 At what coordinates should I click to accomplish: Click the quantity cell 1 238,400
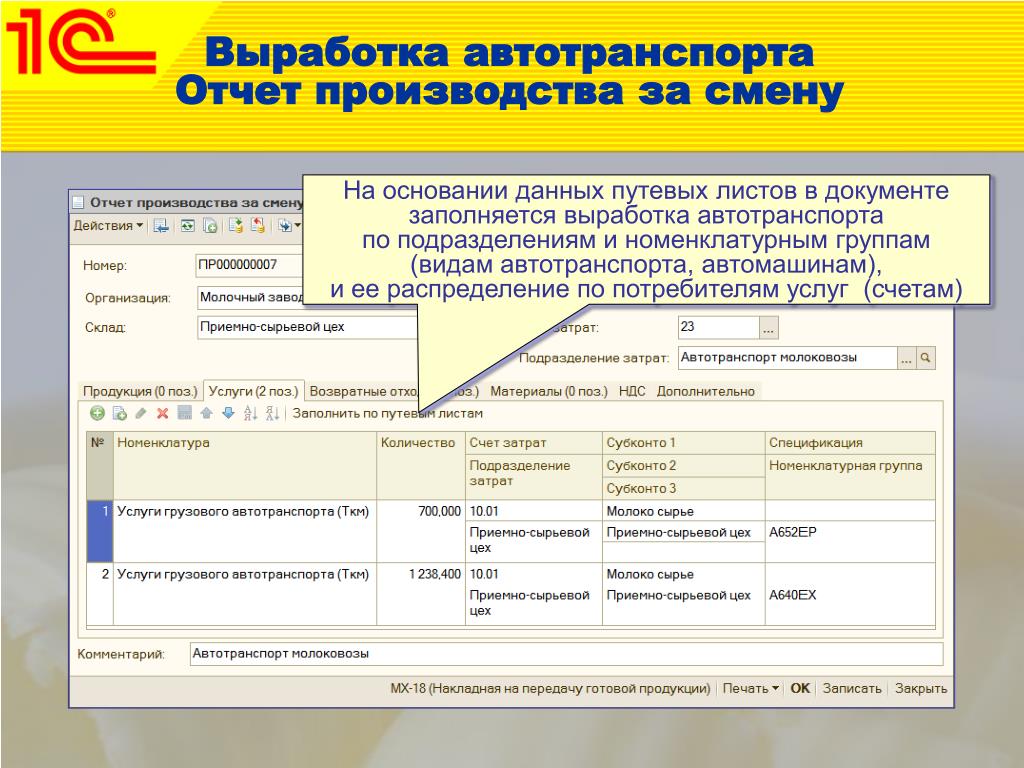(x=421, y=594)
